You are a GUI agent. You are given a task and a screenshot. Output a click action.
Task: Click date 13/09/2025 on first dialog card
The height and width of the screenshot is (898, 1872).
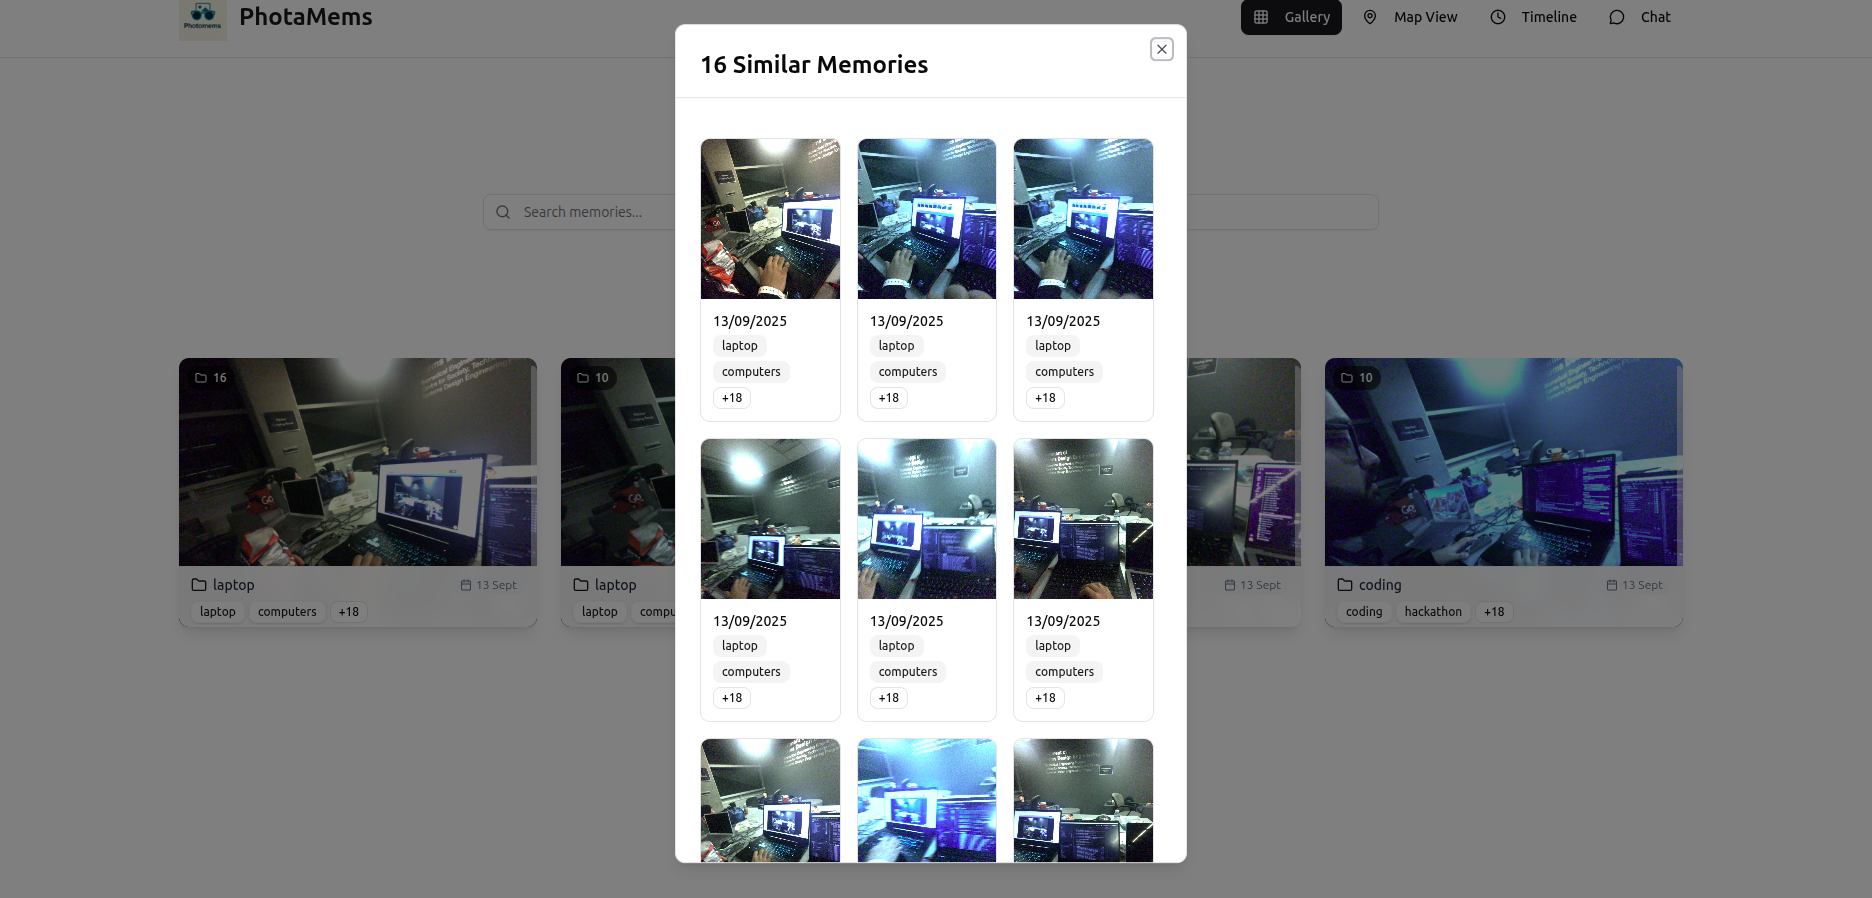750,321
